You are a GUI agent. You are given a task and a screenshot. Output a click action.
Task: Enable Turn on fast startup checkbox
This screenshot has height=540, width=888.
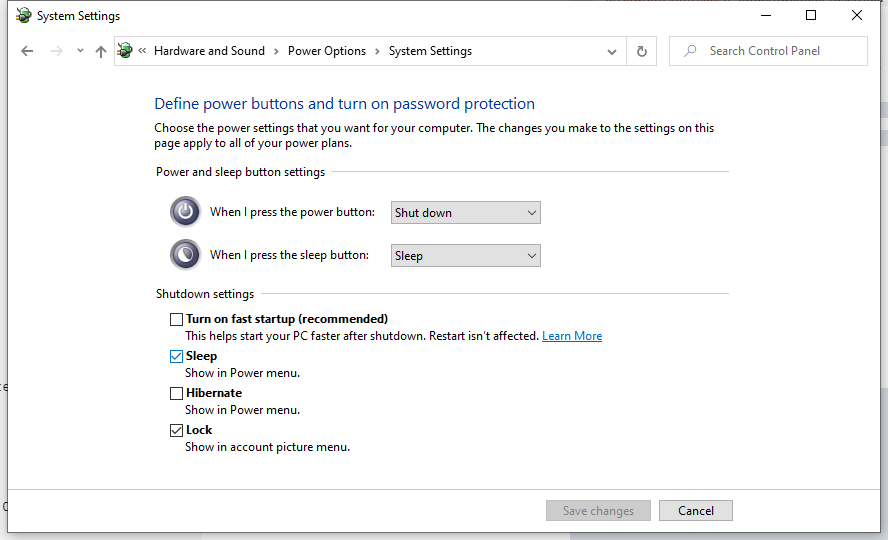(x=177, y=320)
